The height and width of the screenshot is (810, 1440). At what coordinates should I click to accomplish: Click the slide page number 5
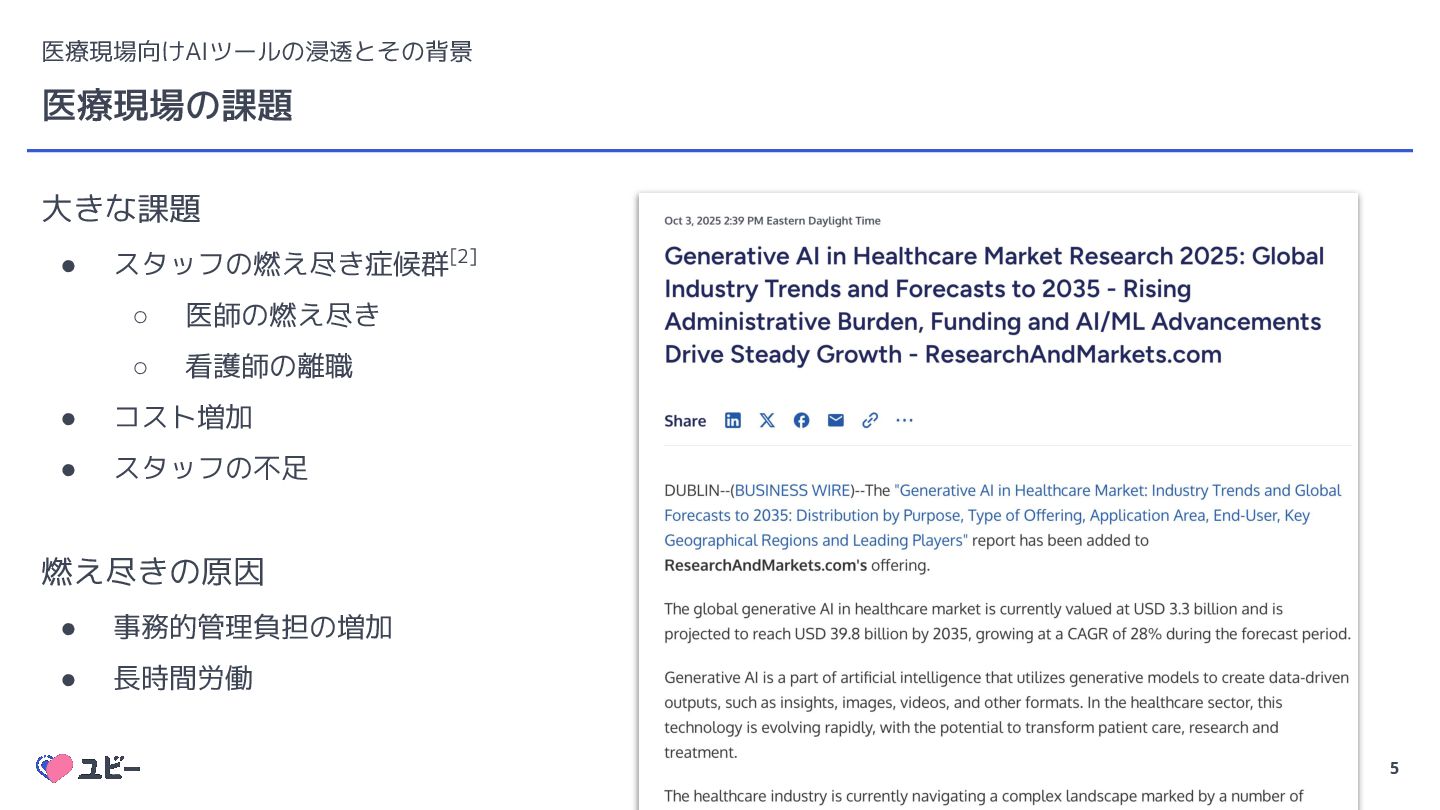coord(1394,769)
